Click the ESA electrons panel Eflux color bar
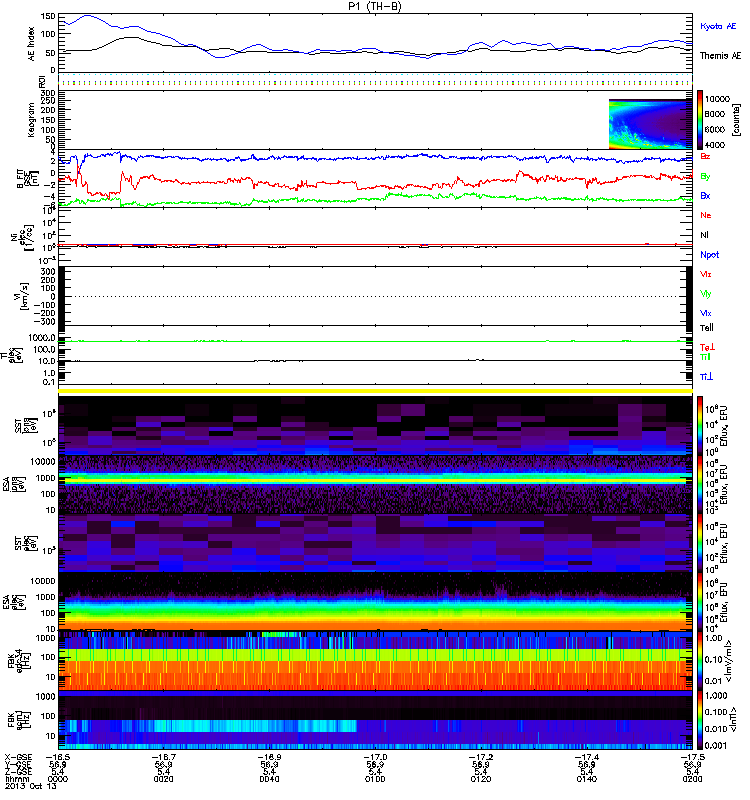 tap(700, 602)
